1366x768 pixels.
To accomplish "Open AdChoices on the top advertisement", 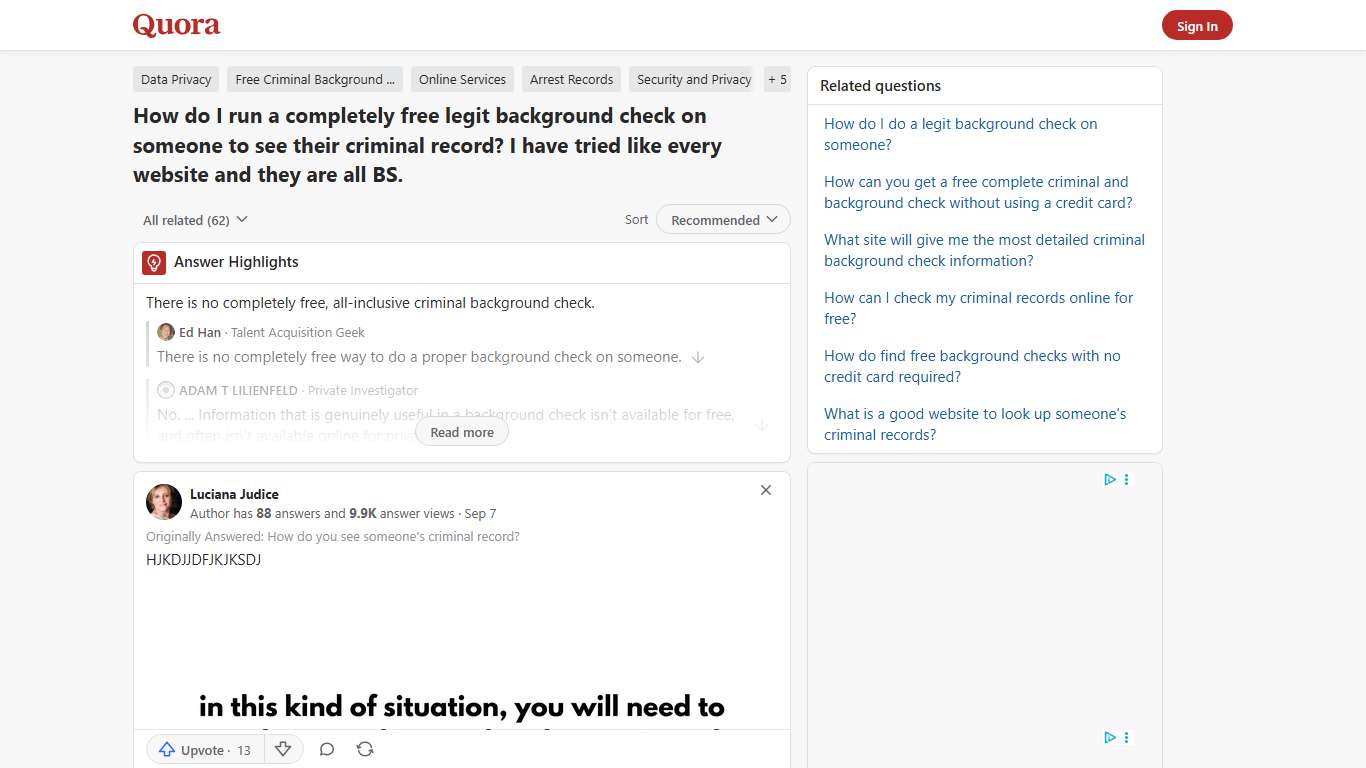I will (1110, 479).
